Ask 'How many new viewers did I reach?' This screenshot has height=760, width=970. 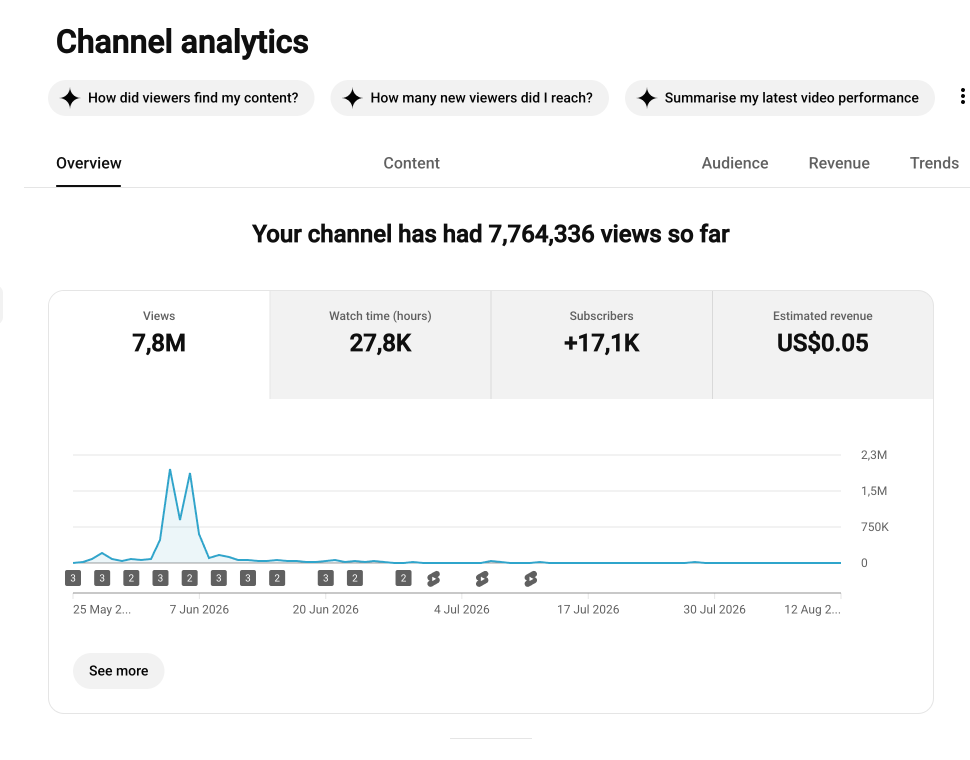click(470, 98)
